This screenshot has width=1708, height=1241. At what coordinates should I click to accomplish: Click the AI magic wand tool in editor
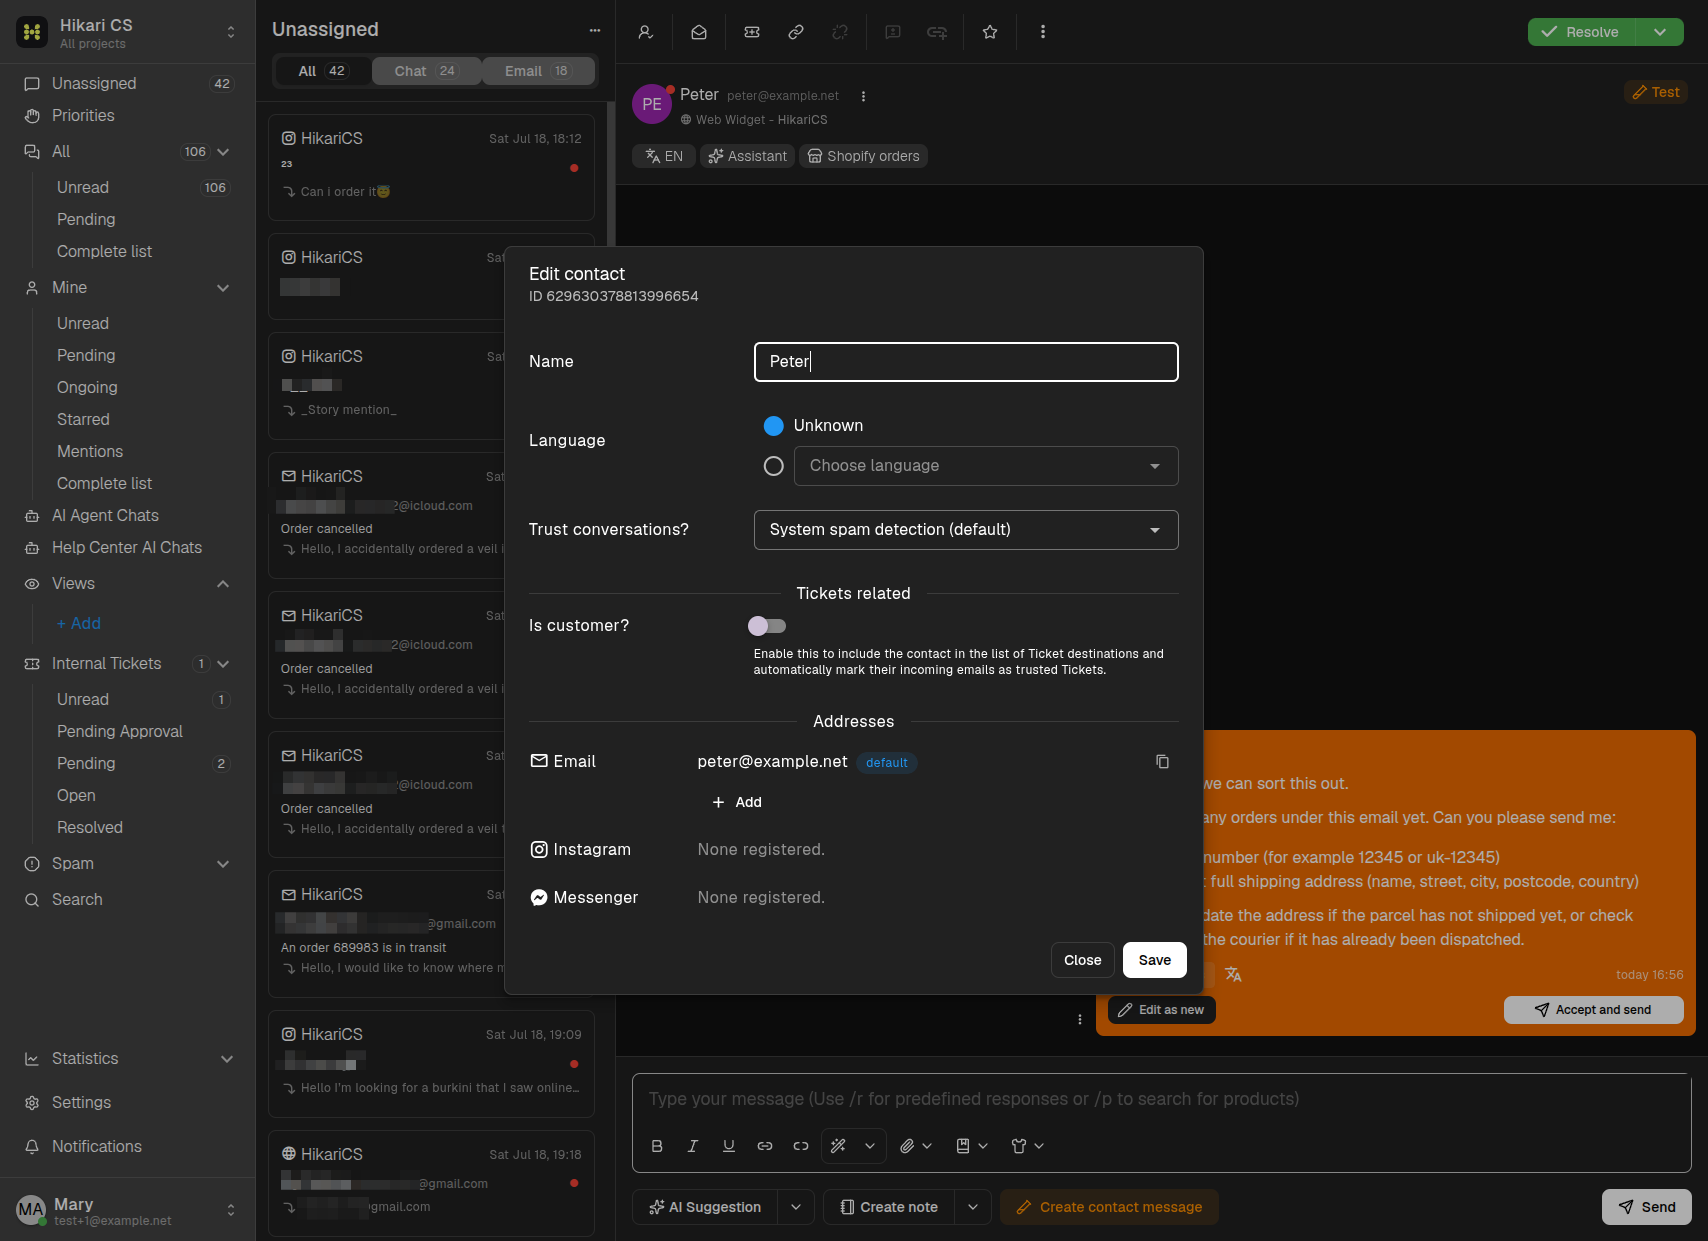(x=839, y=1146)
